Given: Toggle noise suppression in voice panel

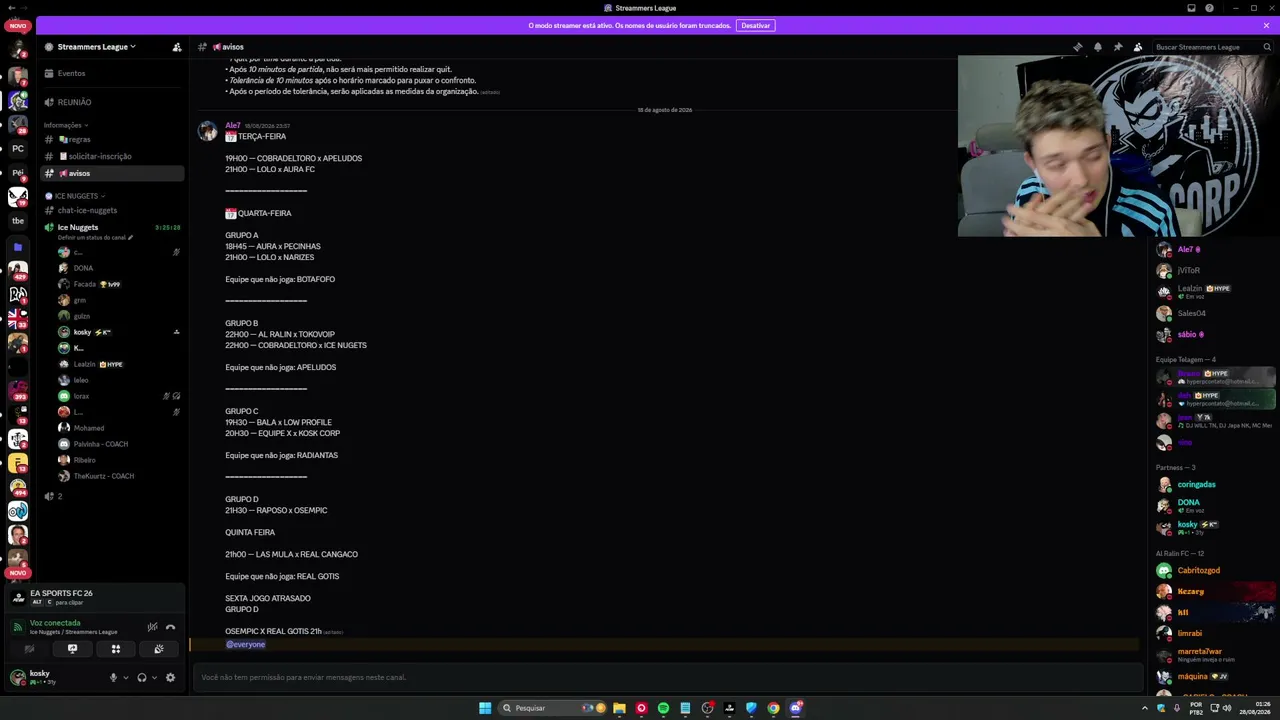Looking at the screenshot, I should (x=152, y=627).
